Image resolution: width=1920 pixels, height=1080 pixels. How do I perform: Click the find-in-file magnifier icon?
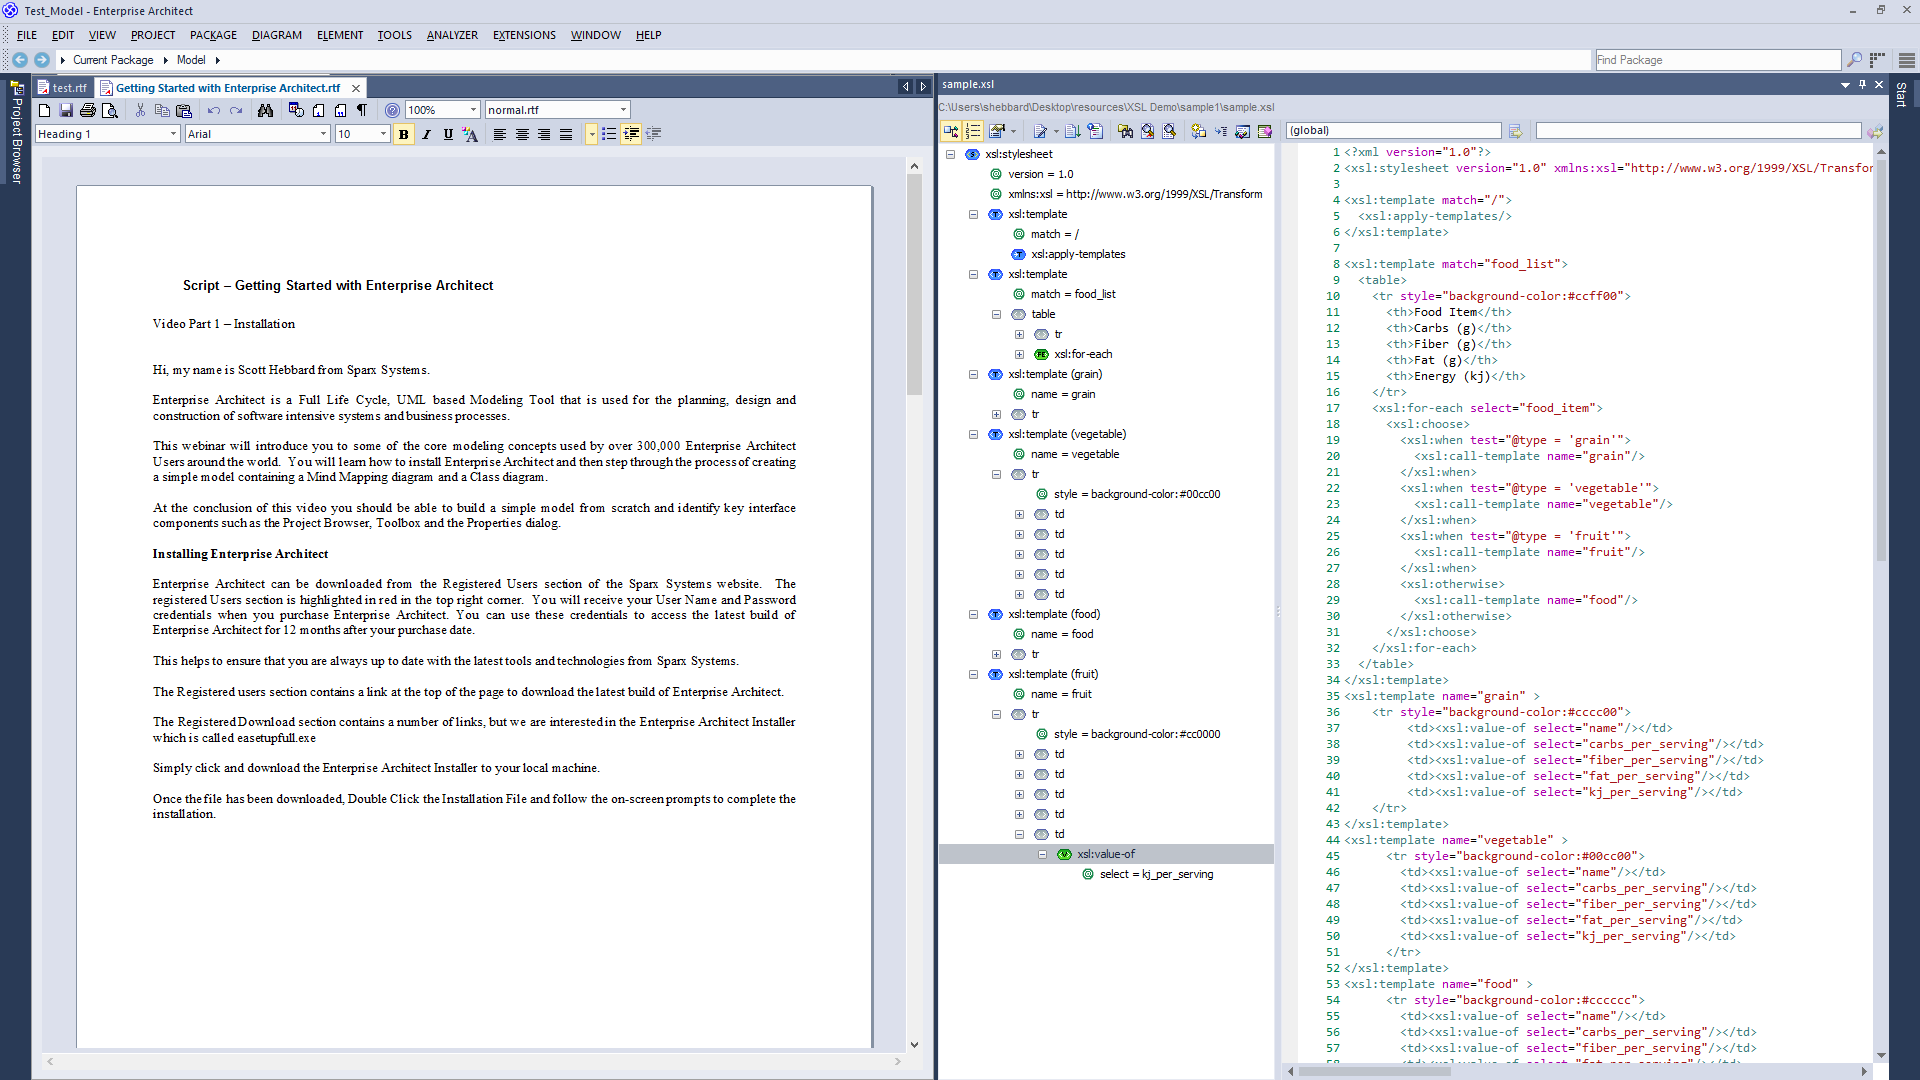1147,131
